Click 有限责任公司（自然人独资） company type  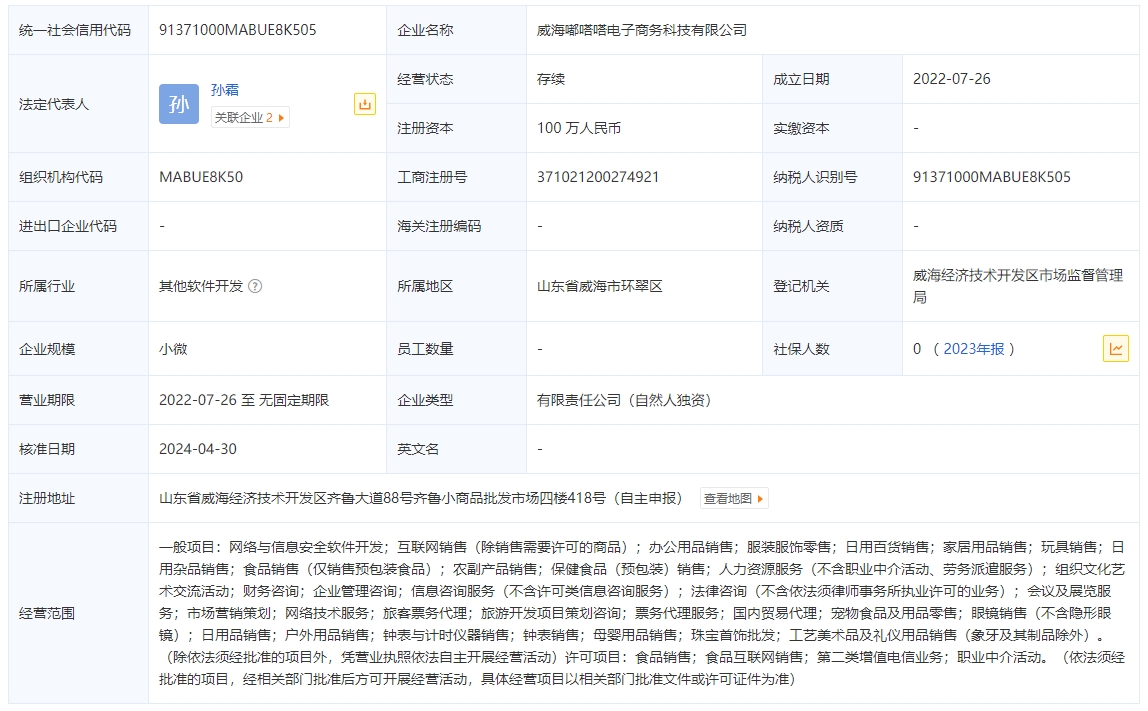(x=624, y=401)
